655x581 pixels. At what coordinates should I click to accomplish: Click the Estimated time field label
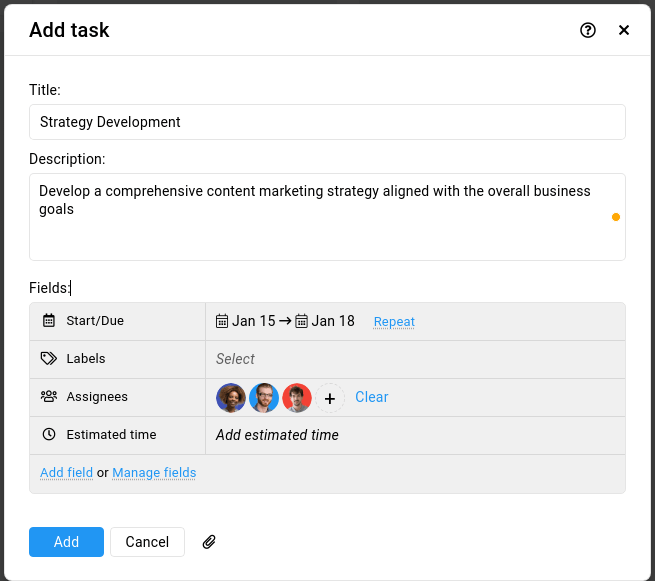click(x=111, y=434)
